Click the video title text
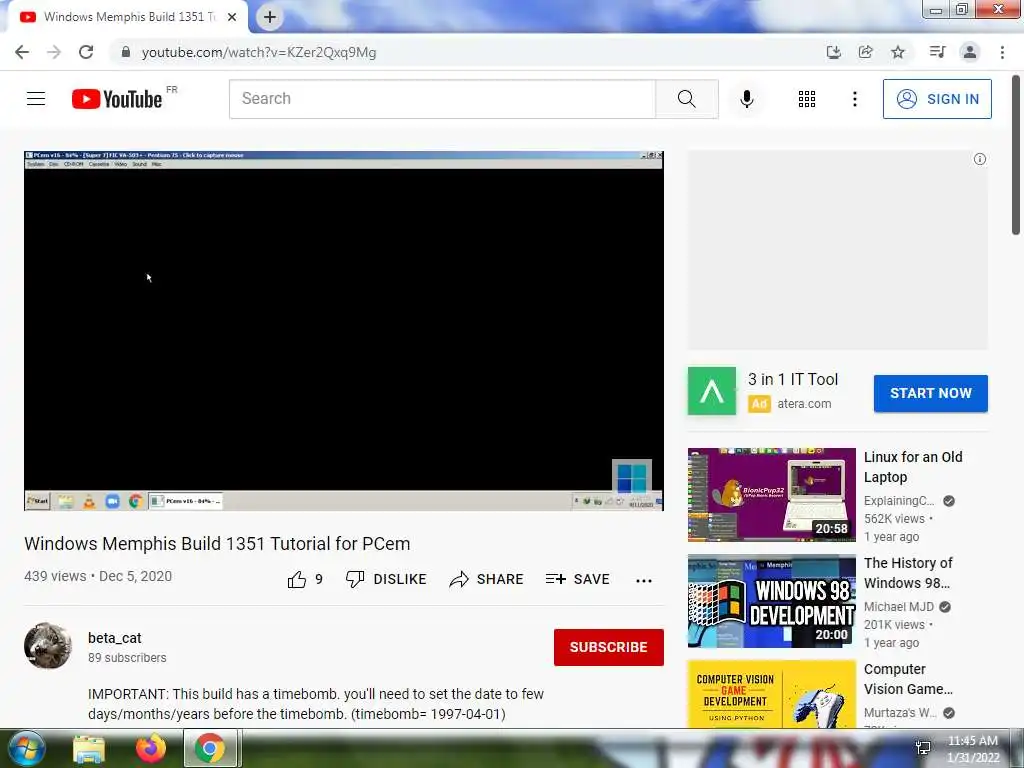 pyautogui.click(x=217, y=543)
